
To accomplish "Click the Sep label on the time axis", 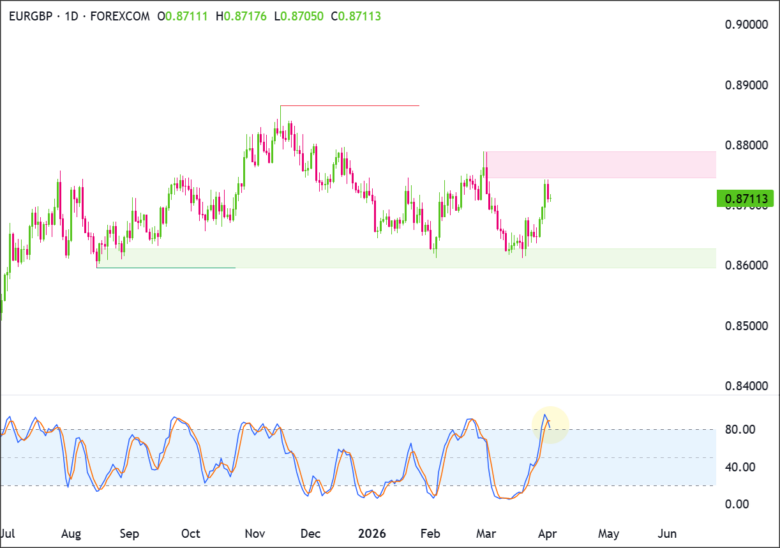I will coord(129,534).
